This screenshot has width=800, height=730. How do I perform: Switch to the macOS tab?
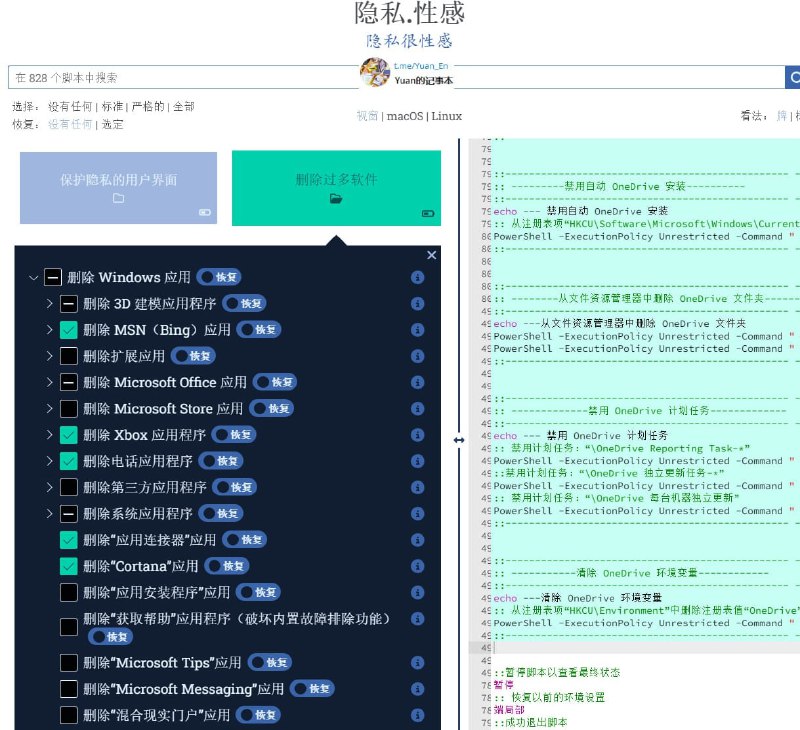[405, 116]
